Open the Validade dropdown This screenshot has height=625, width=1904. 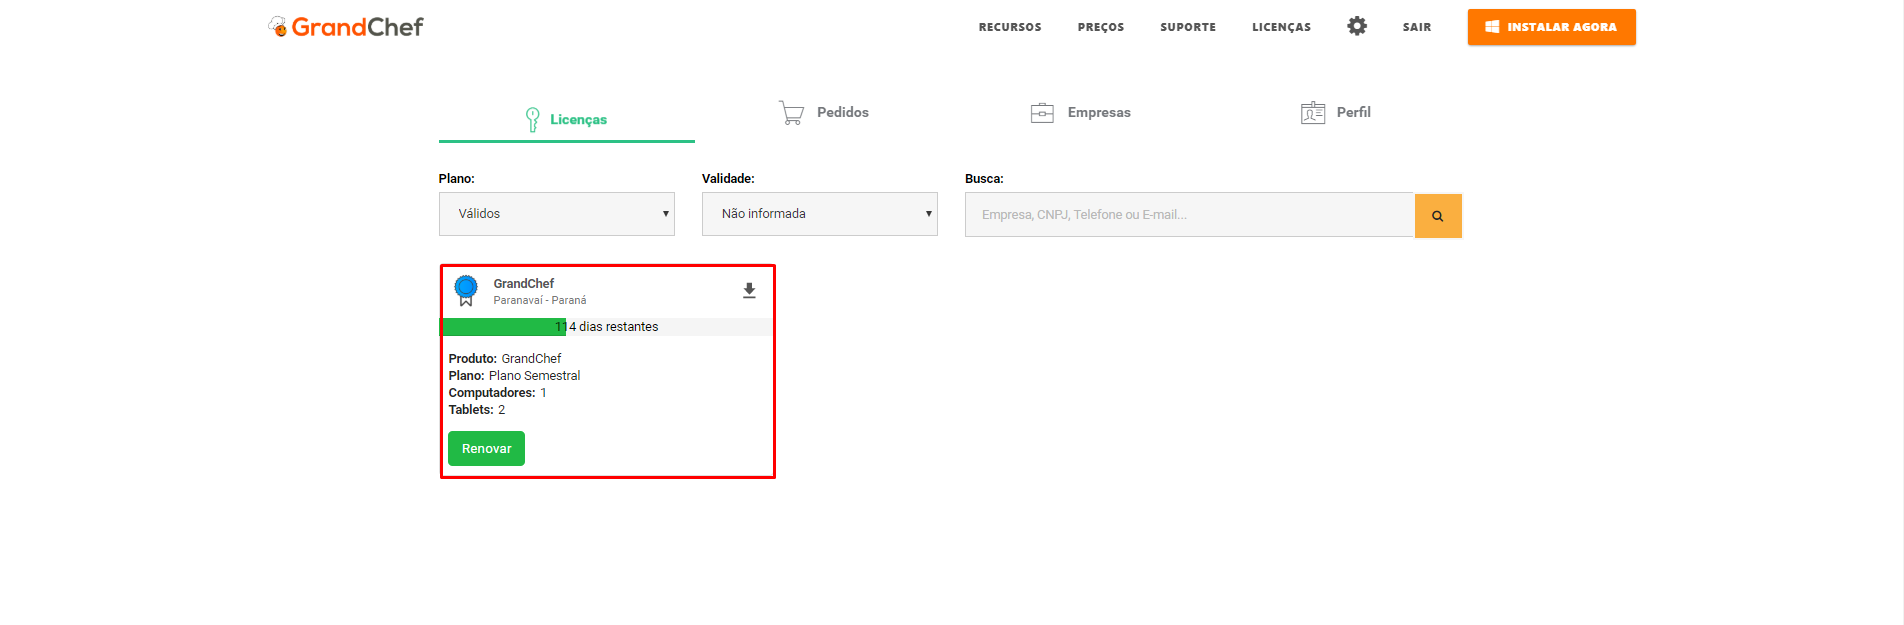819,214
